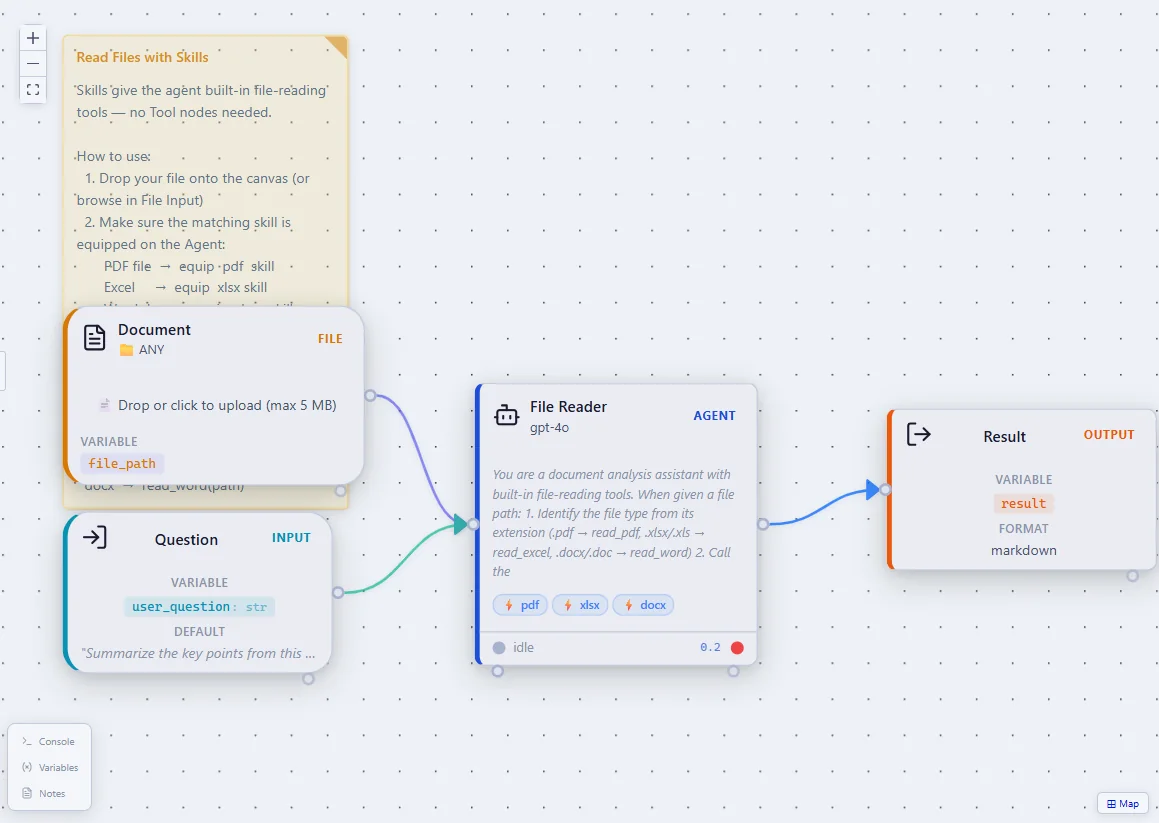
Task: Click the gpt-4o model label
Action: [x=549, y=427]
